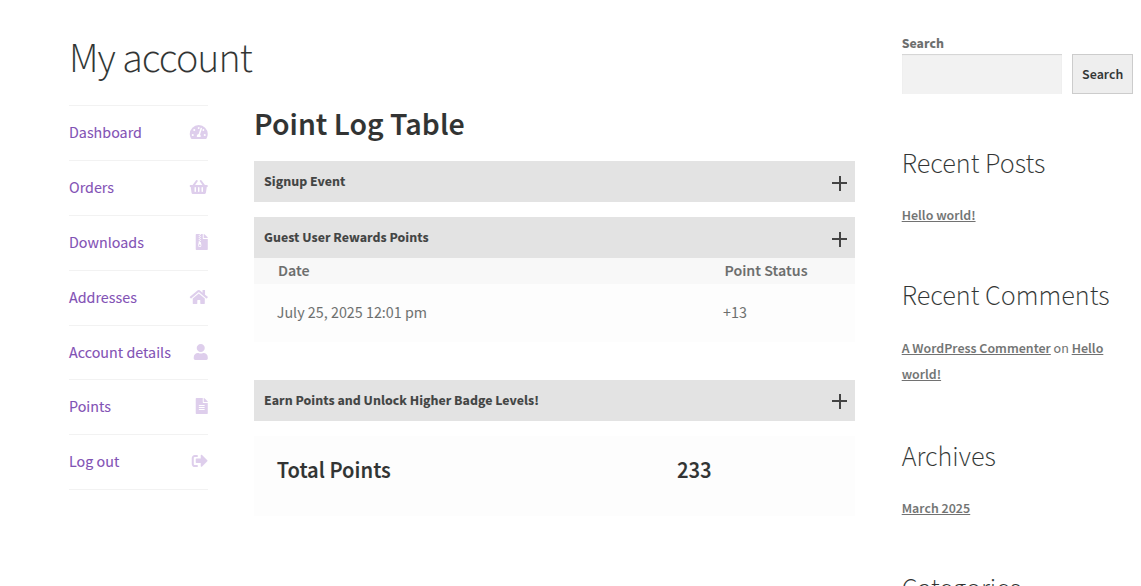The width and height of the screenshot is (1141, 586).
Task: Click the Addresses home icon
Action: pyautogui.click(x=200, y=297)
